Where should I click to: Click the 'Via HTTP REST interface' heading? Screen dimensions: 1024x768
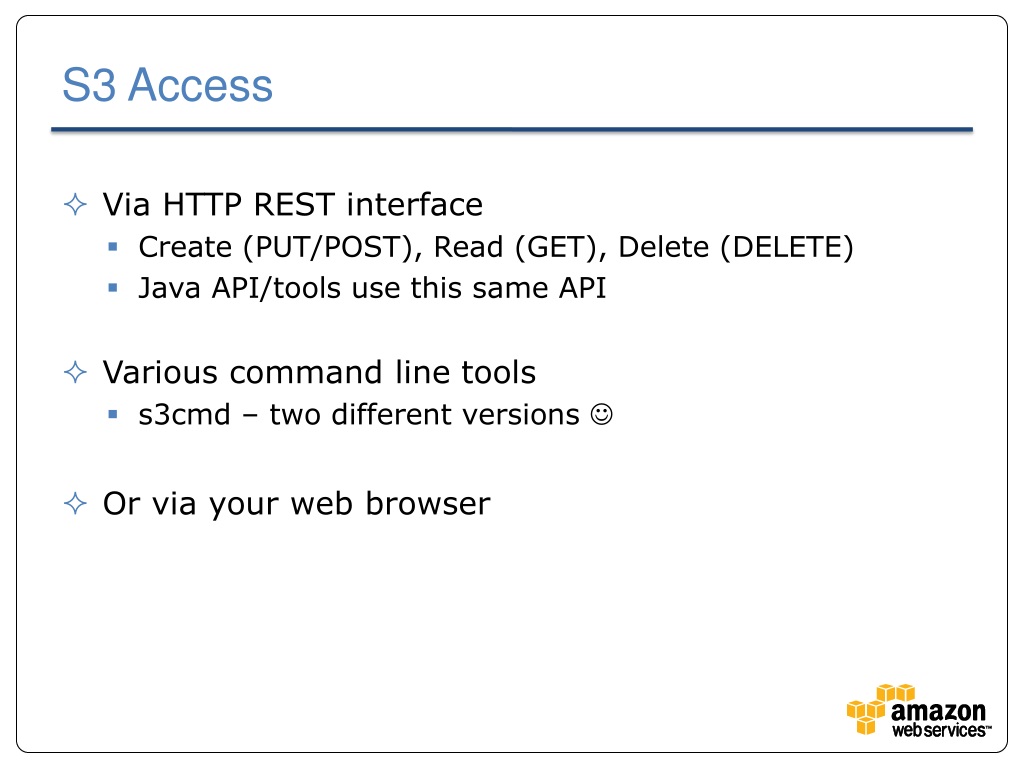point(293,204)
